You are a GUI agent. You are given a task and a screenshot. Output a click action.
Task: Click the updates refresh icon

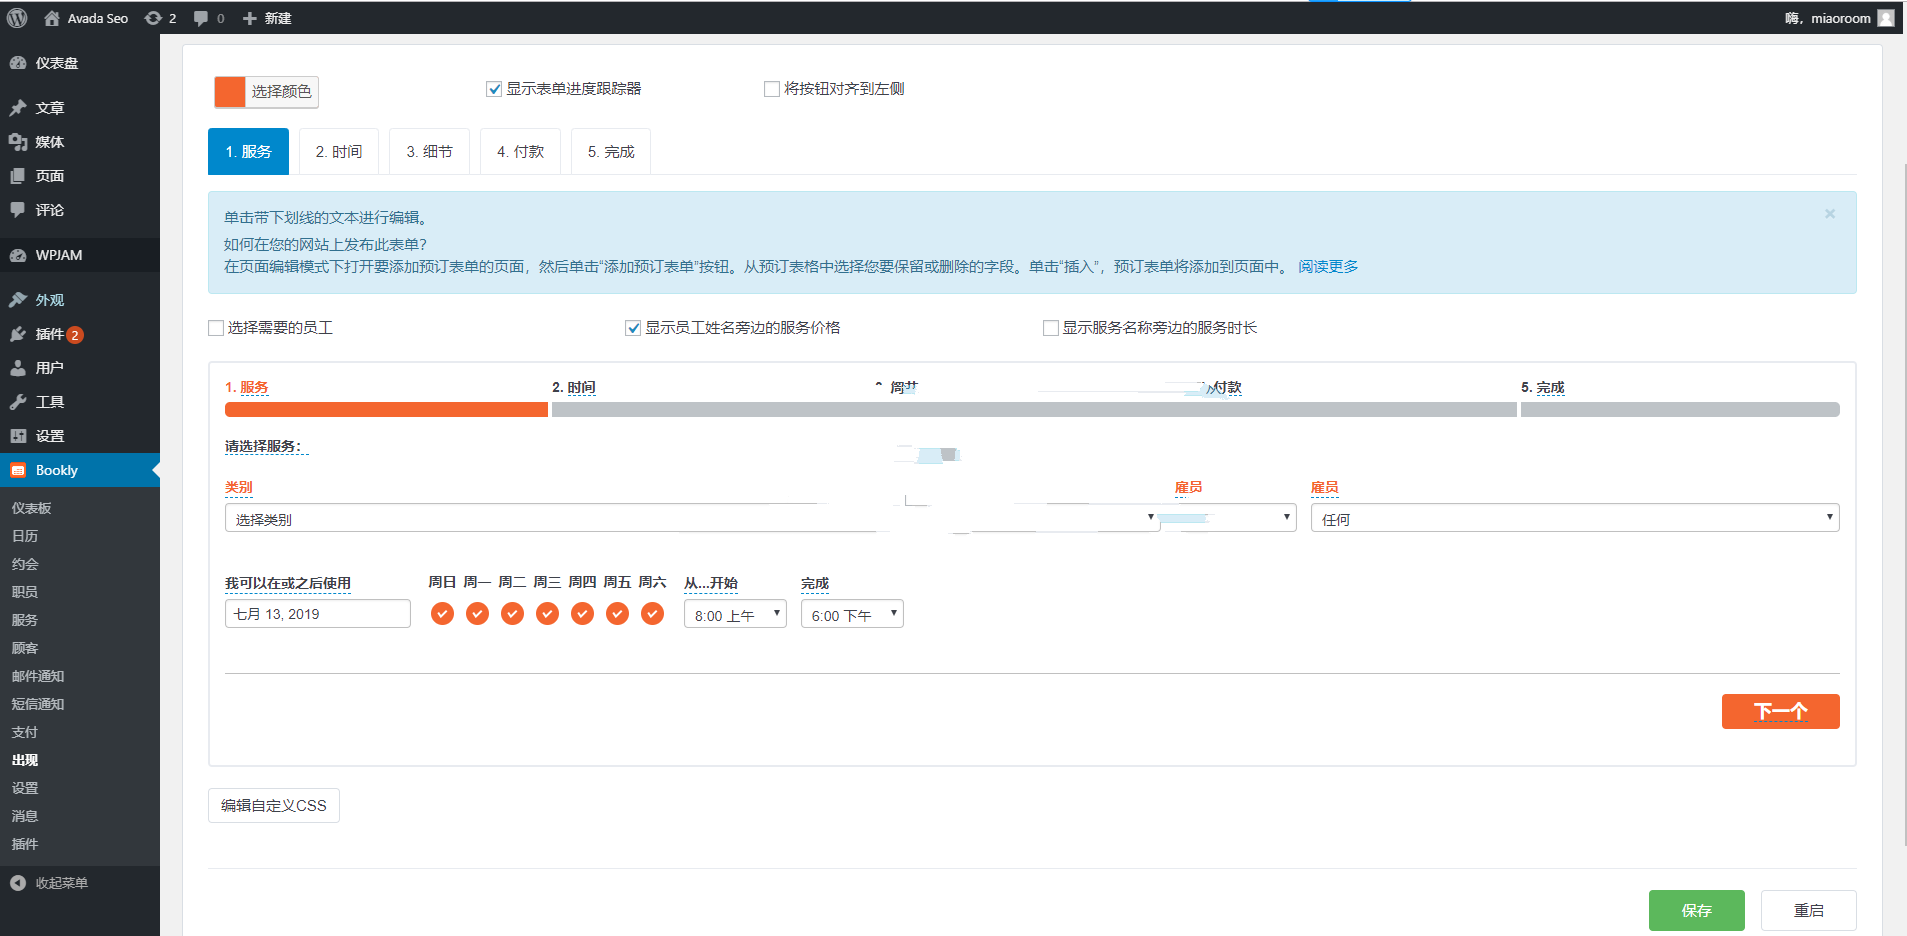153,18
